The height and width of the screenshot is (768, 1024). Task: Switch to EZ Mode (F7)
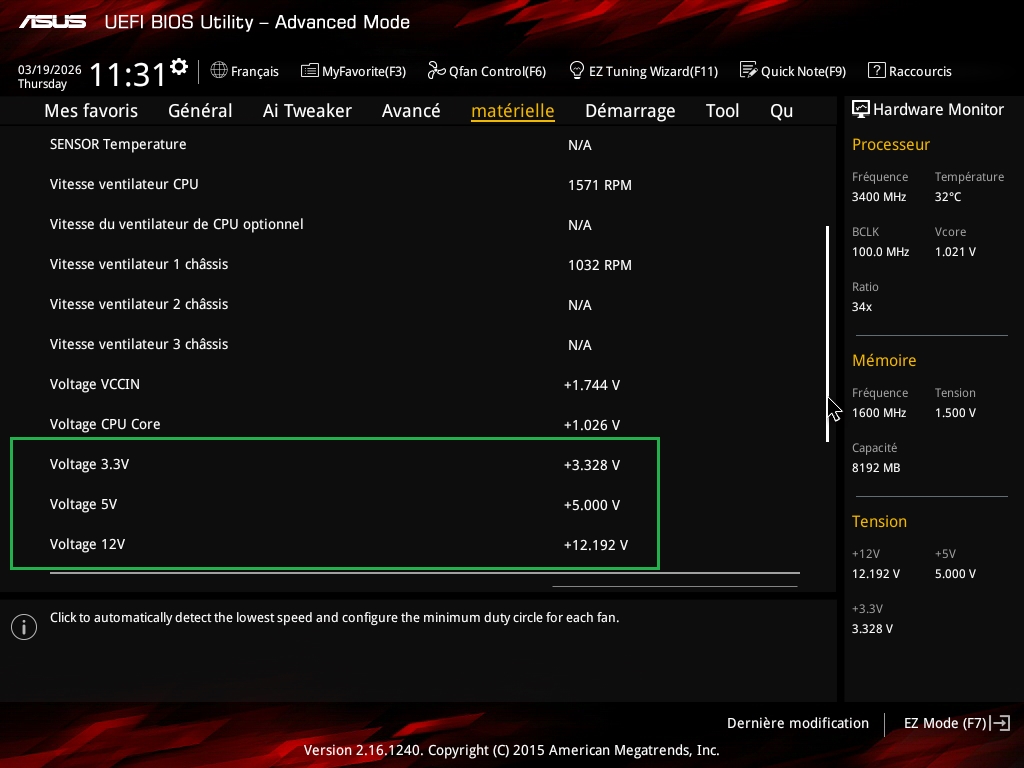(945, 723)
